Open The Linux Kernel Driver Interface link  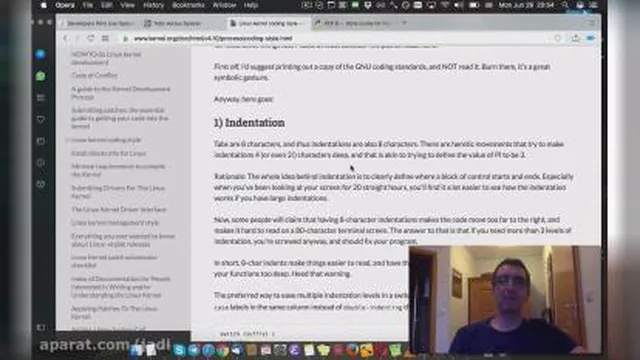click(x=119, y=209)
